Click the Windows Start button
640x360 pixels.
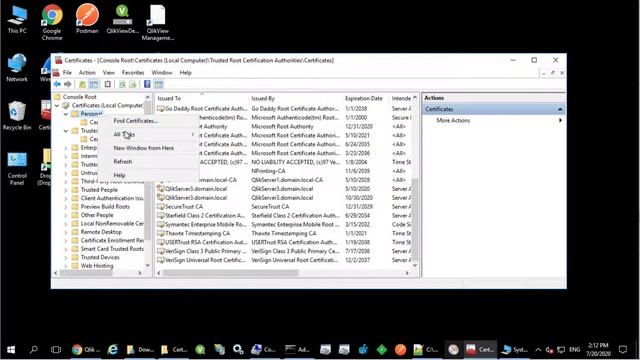point(11,349)
